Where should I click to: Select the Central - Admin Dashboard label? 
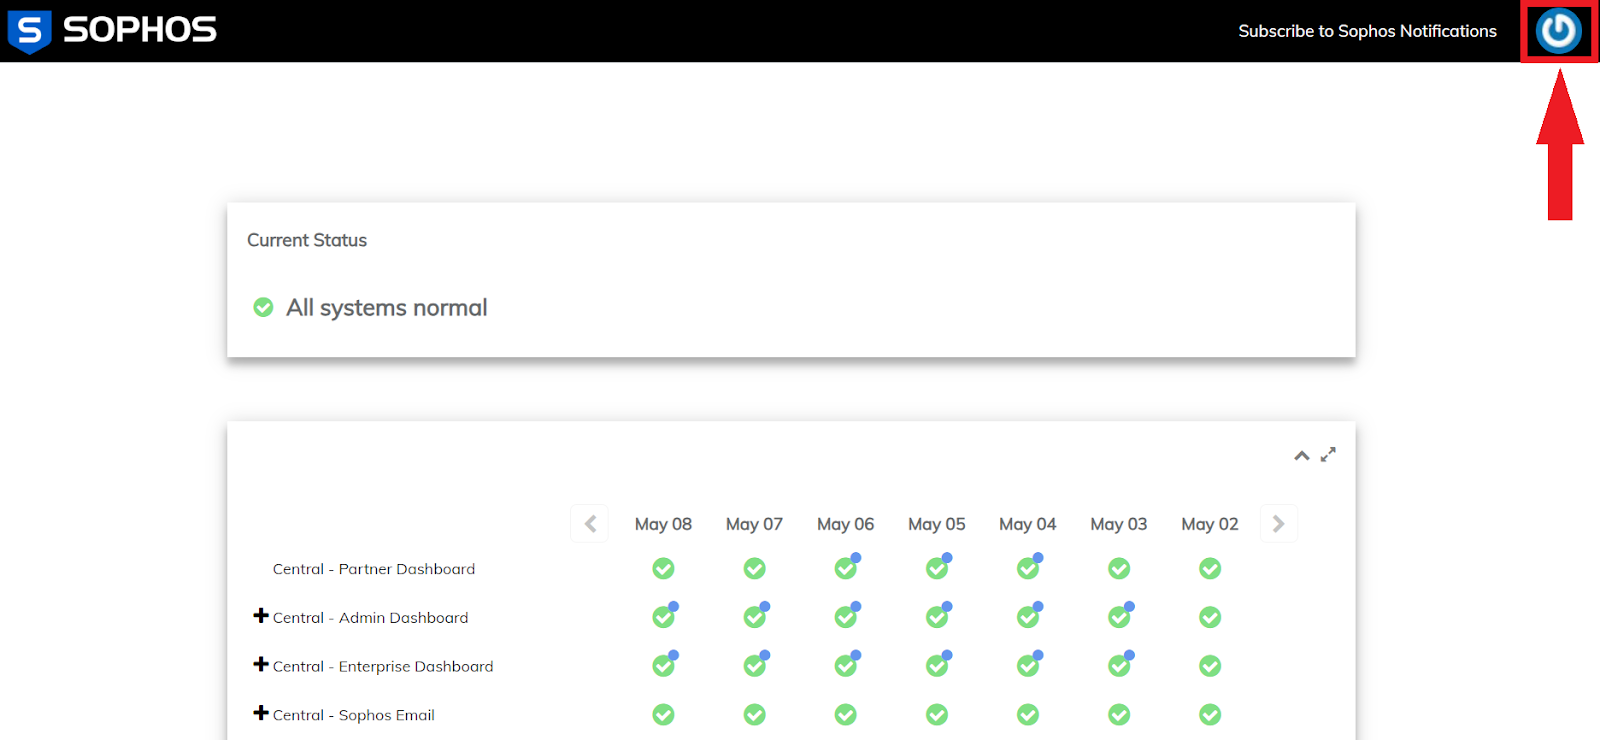tap(370, 618)
